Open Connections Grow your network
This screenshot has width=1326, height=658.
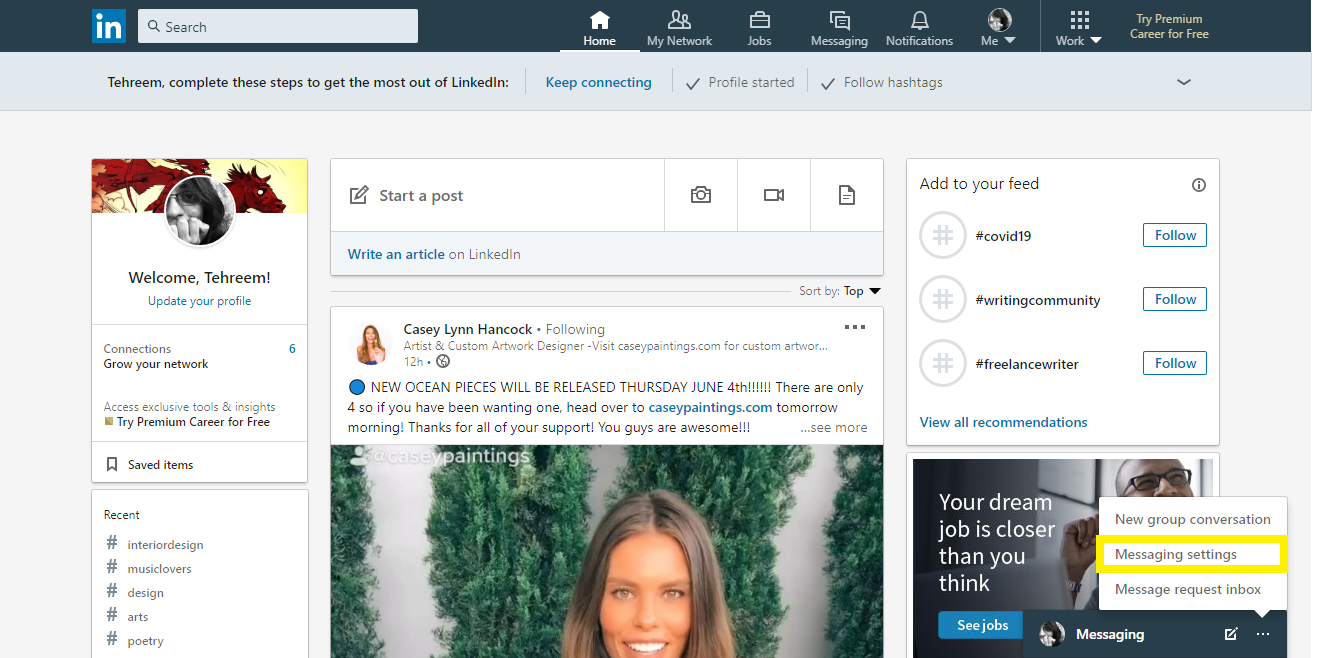(199, 356)
